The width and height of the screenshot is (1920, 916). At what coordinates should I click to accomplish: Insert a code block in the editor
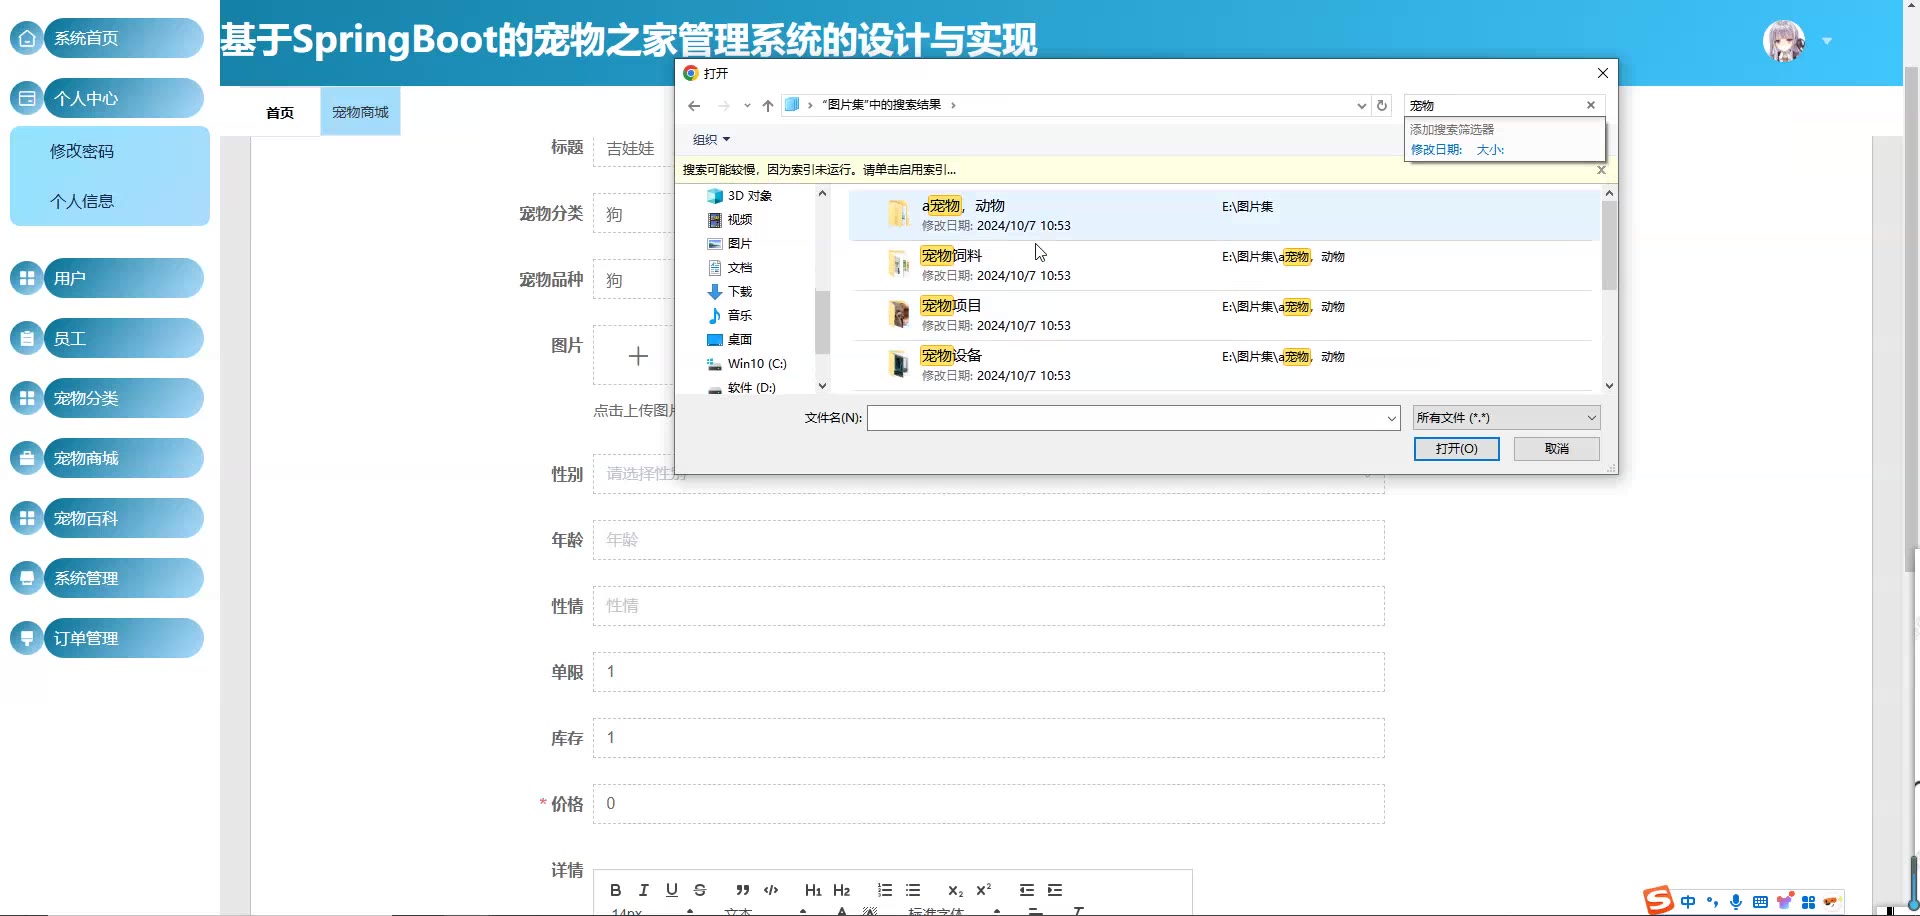tap(771, 890)
